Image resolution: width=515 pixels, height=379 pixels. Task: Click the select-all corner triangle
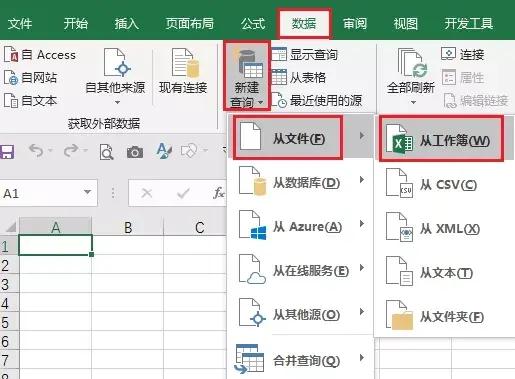pos(10,227)
